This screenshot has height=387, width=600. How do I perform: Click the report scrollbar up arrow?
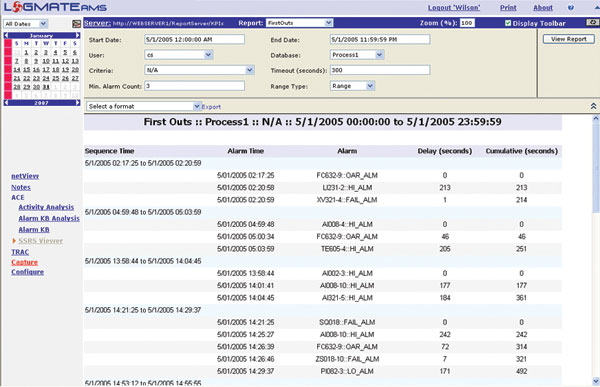coord(595,119)
